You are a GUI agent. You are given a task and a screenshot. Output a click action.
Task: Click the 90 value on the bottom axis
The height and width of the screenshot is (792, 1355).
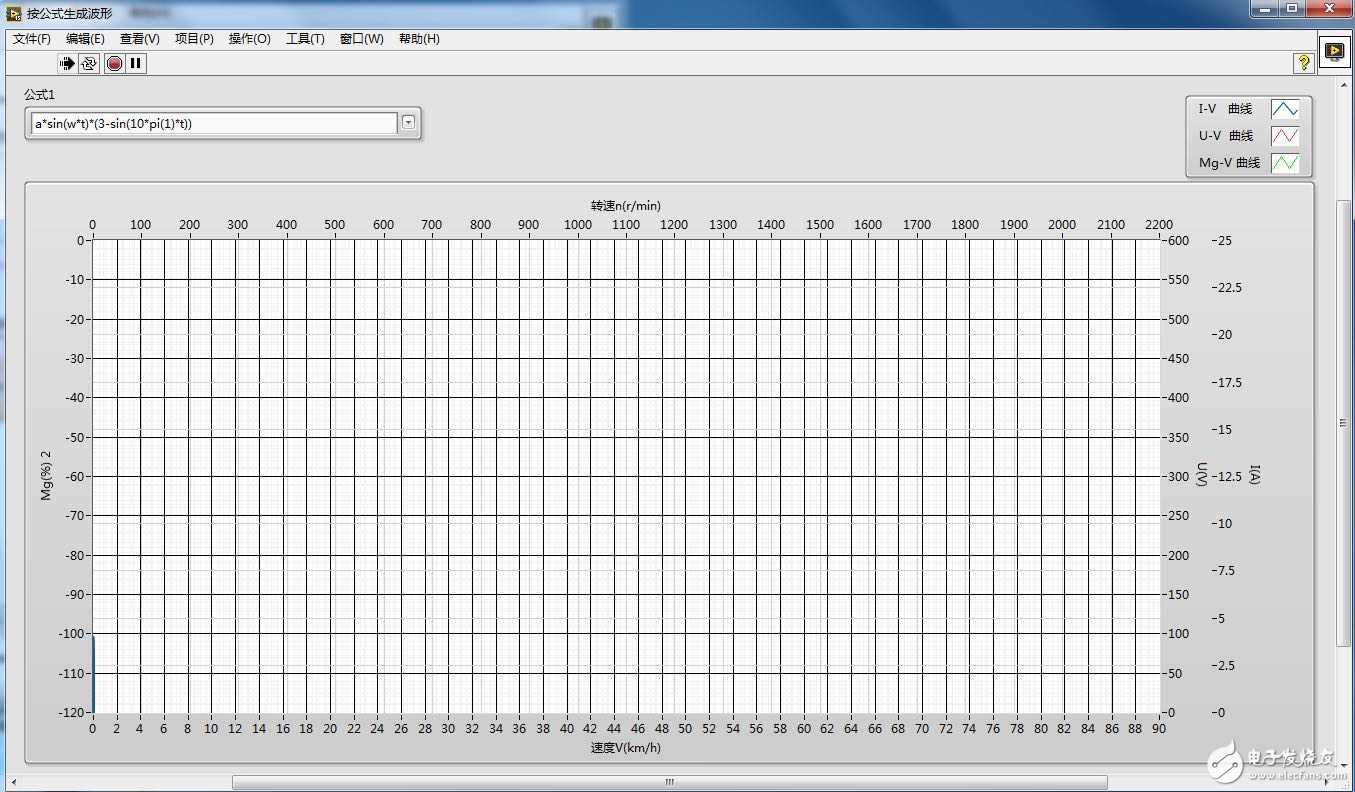pos(1160,730)
